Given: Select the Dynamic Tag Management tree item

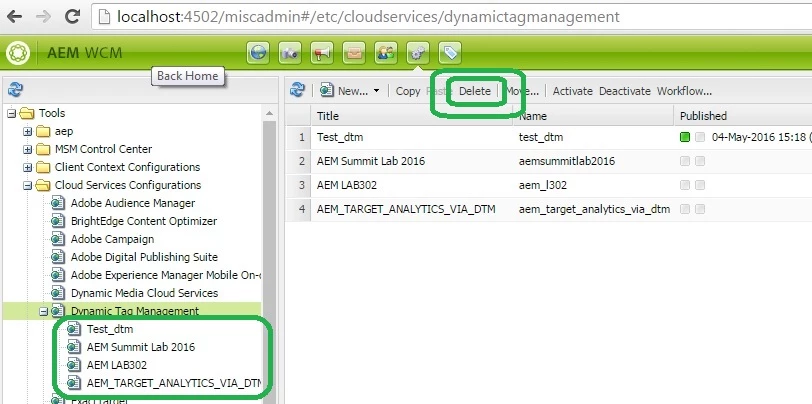Looking at the screenshot, I should click(x=135, y=311).
